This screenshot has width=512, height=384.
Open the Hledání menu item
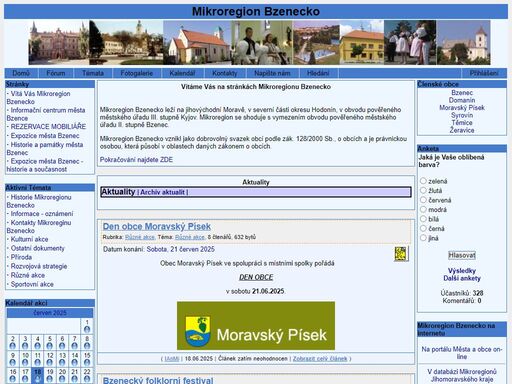click(318, 73)
